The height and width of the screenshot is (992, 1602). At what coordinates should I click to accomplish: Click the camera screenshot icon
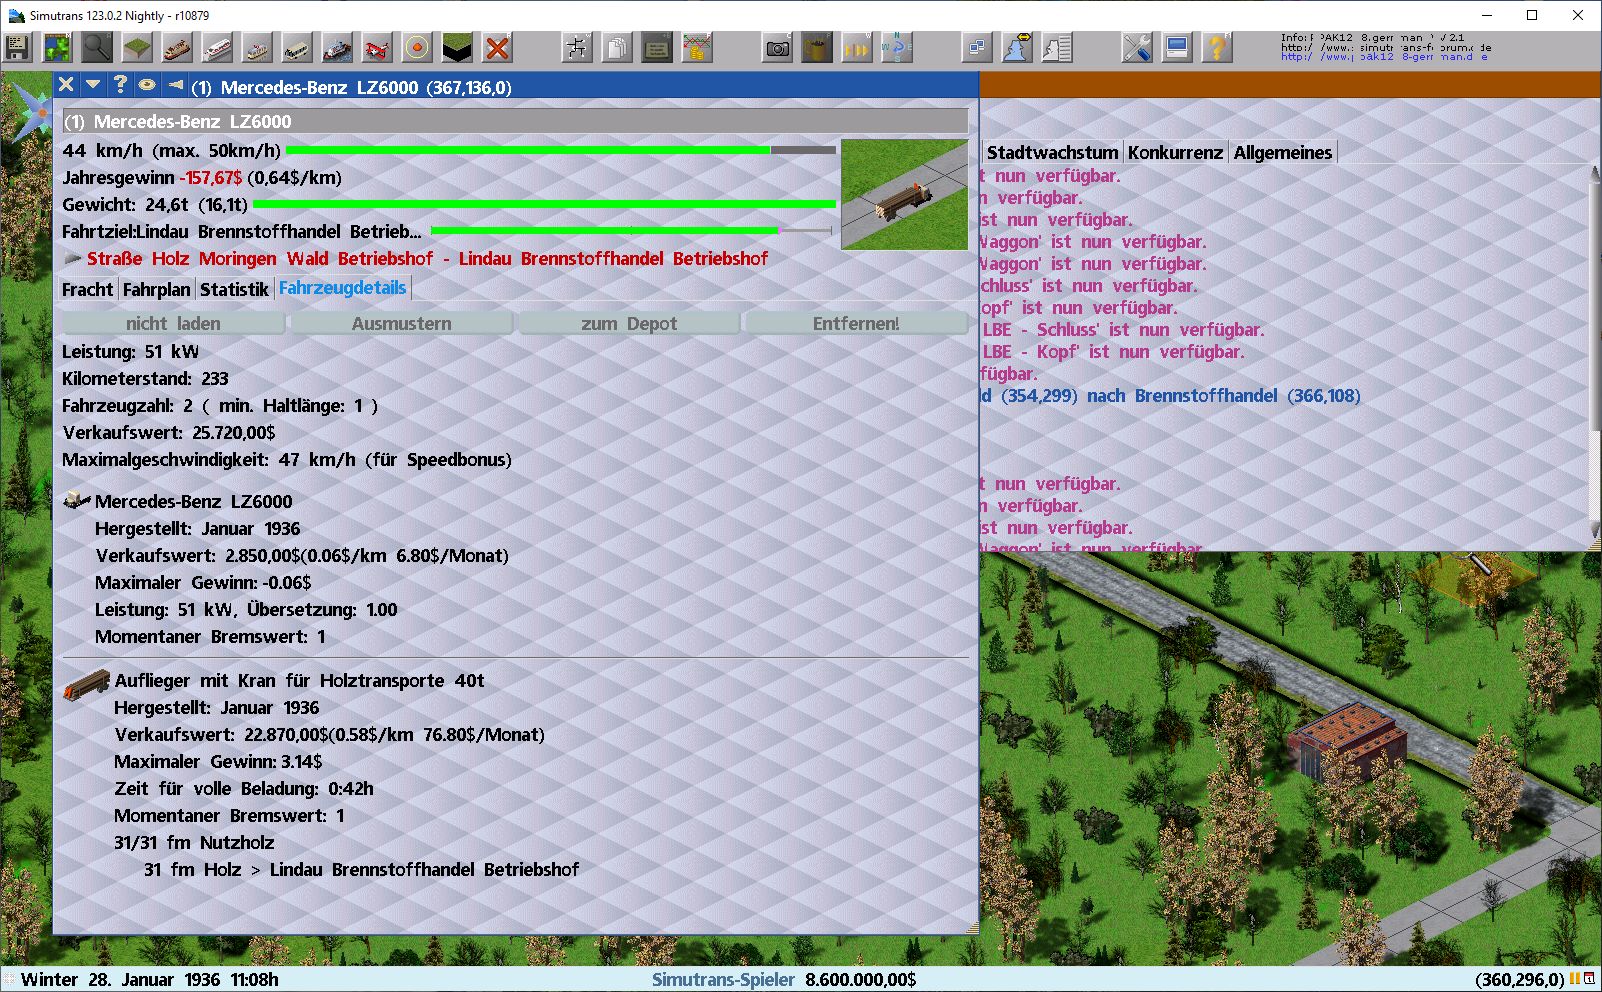coord(777,47)
